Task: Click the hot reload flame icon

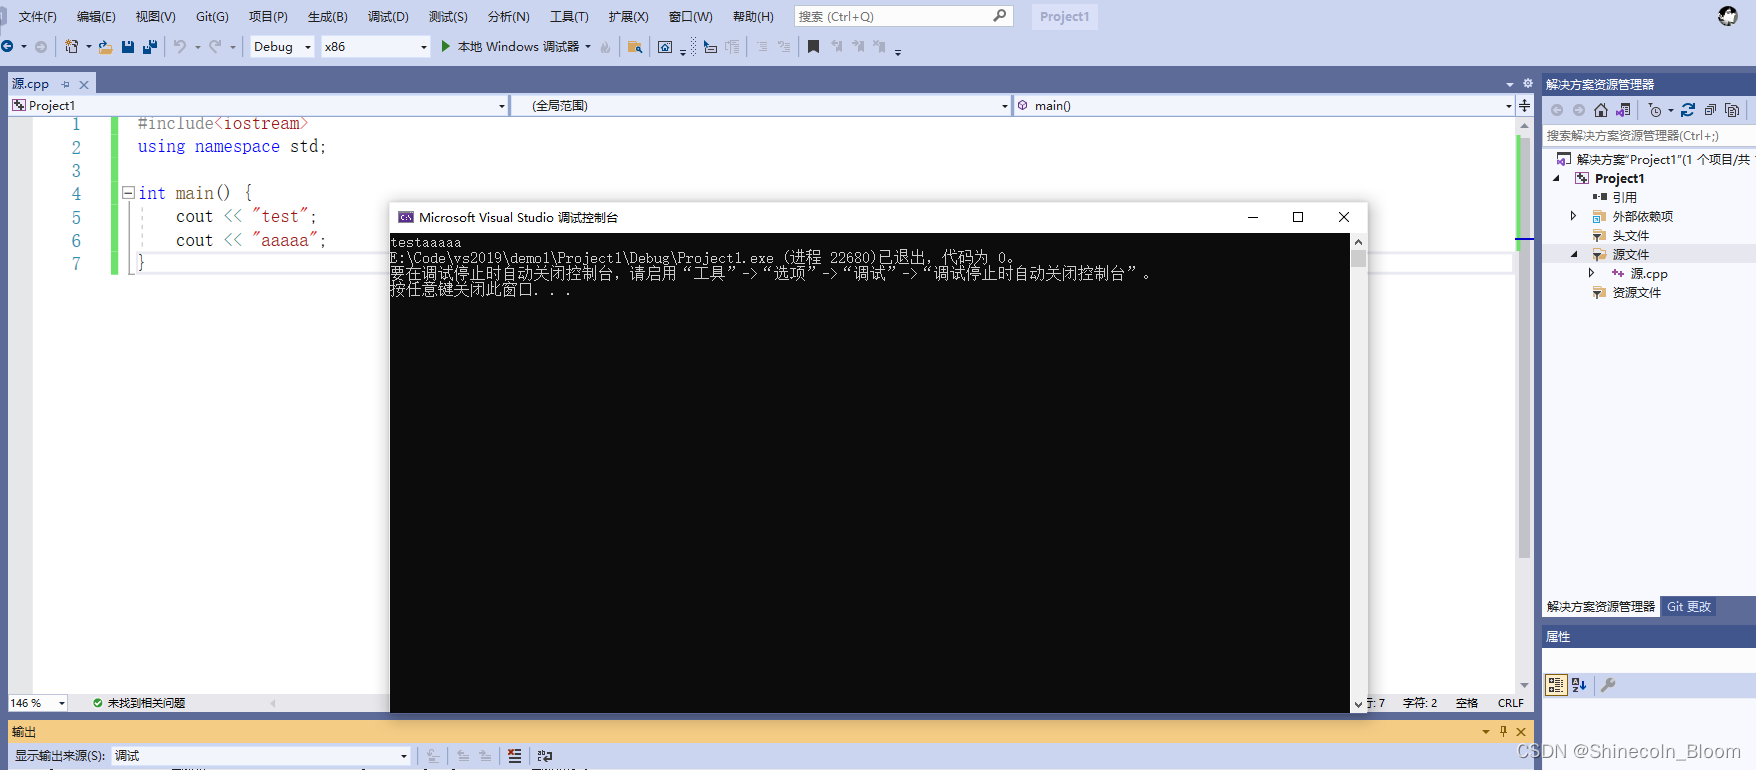Action: click(x=605, y=47)
